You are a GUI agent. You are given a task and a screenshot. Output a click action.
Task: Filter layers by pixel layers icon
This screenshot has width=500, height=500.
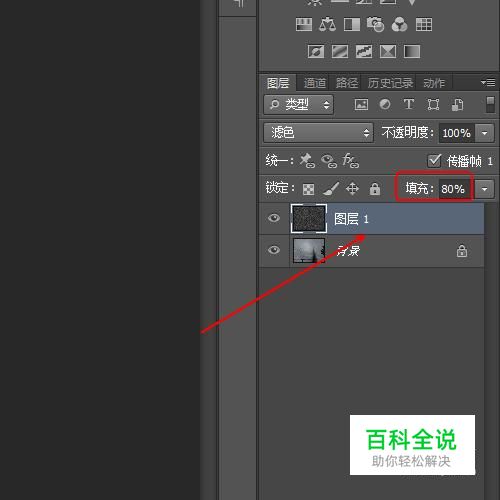[361, 105]
